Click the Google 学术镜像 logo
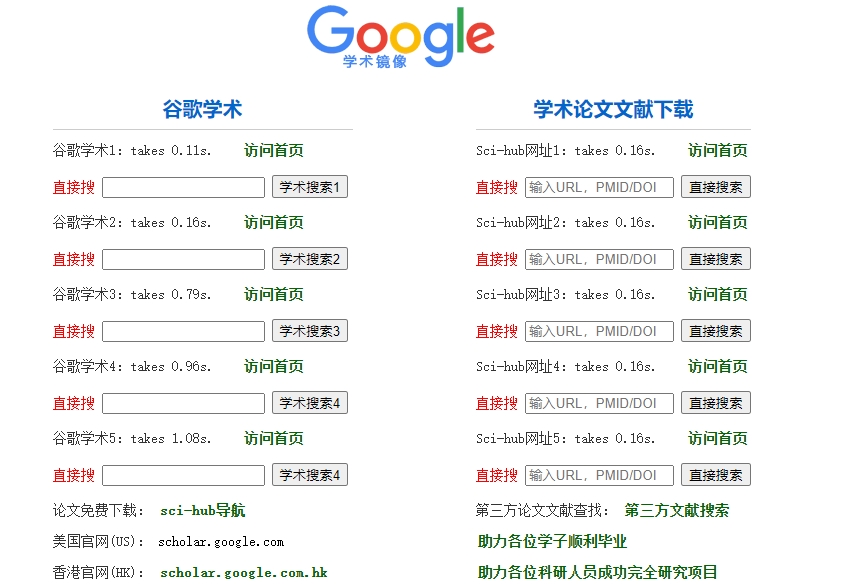The image size is (867, 584). (401, 38)
